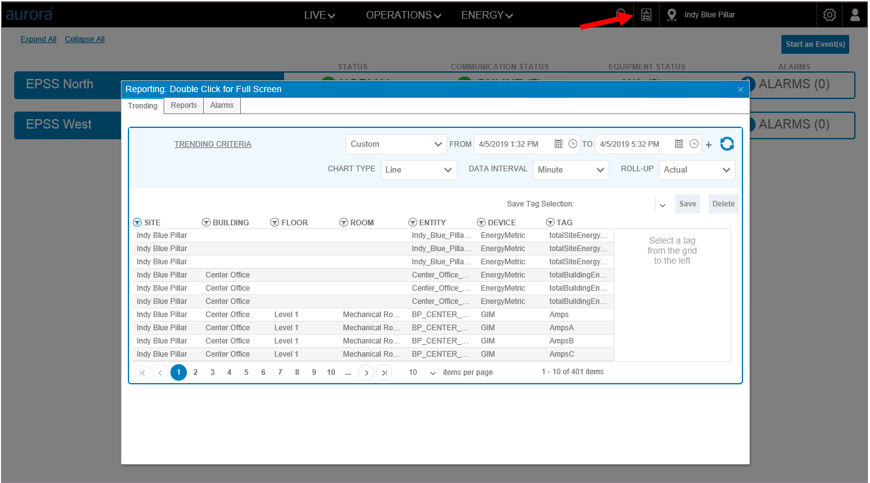
Task: Go to next page of grid
Action: point(366,373)
